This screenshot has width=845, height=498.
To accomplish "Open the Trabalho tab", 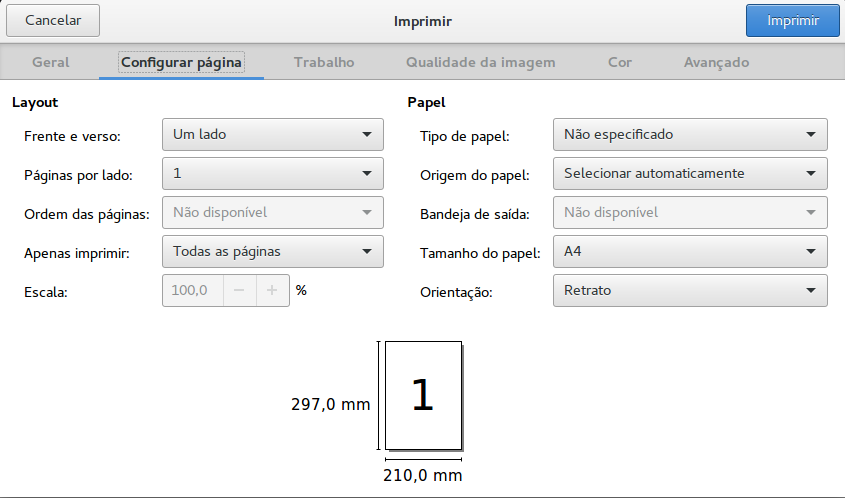I will pyautogui.click(x=324, y=63).
